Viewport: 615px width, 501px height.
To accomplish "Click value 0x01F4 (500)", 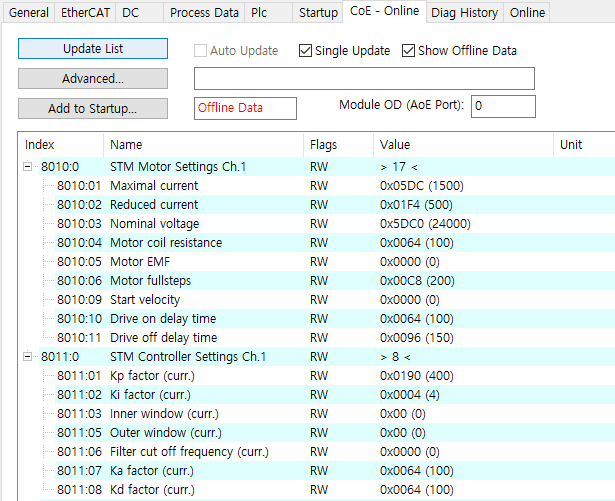I will point(416,205).
